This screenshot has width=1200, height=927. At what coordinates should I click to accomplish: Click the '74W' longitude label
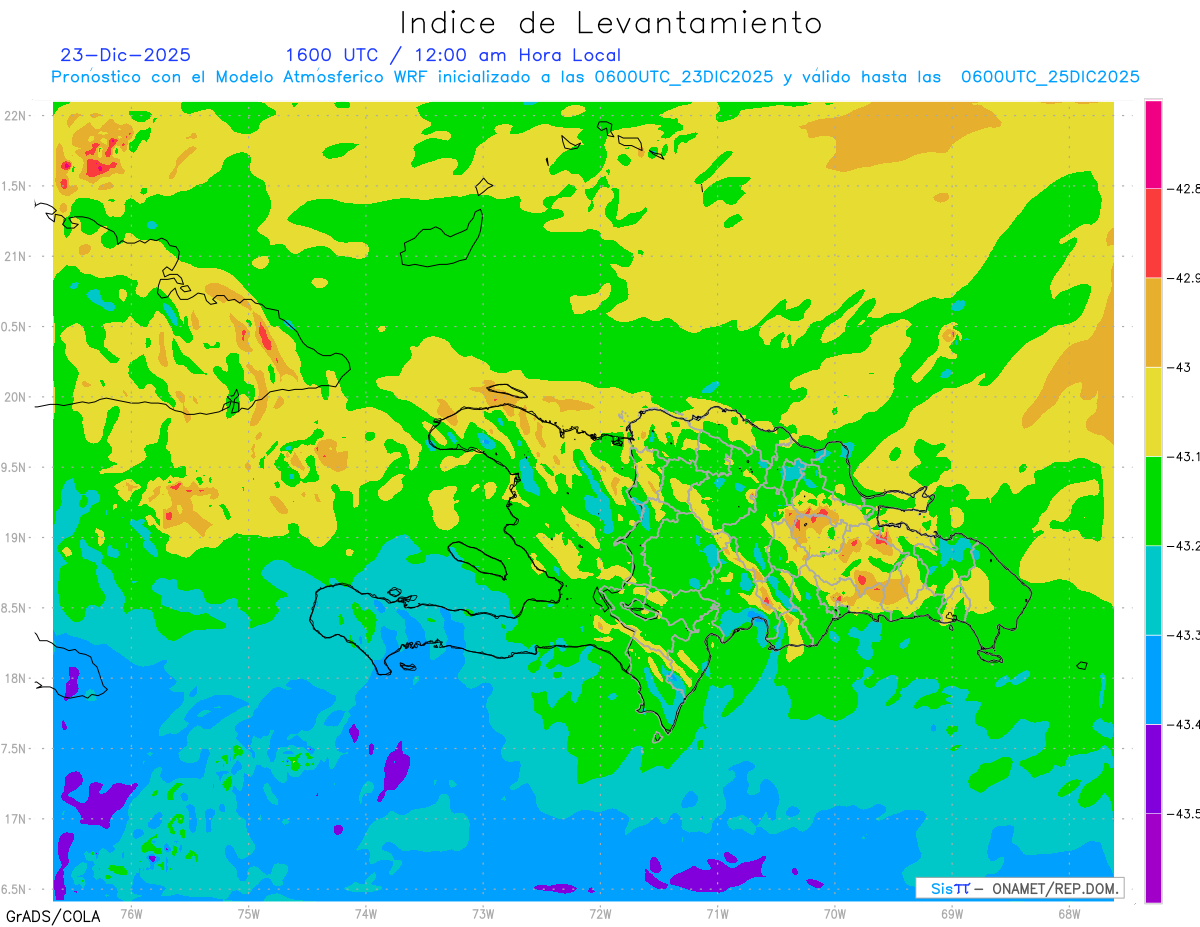pos(366,913)
